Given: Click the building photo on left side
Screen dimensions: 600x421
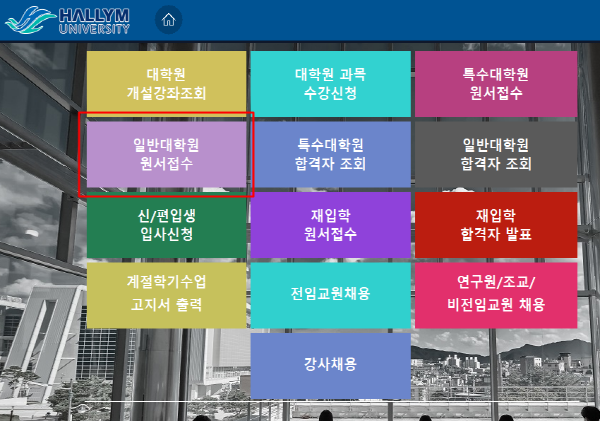Looking at the screenshot, I should pos(40,250).
